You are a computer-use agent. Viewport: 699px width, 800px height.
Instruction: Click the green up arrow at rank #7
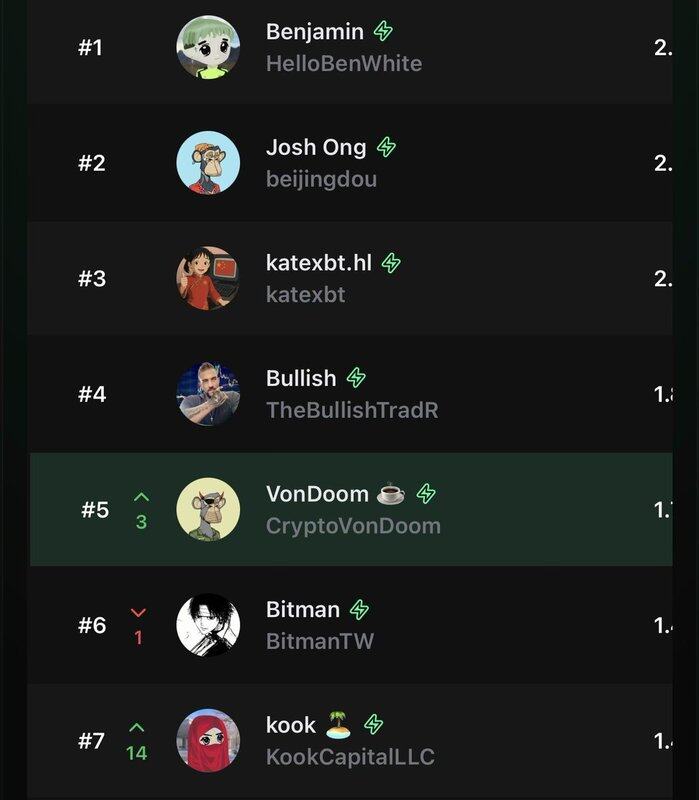tap(137, 727)
